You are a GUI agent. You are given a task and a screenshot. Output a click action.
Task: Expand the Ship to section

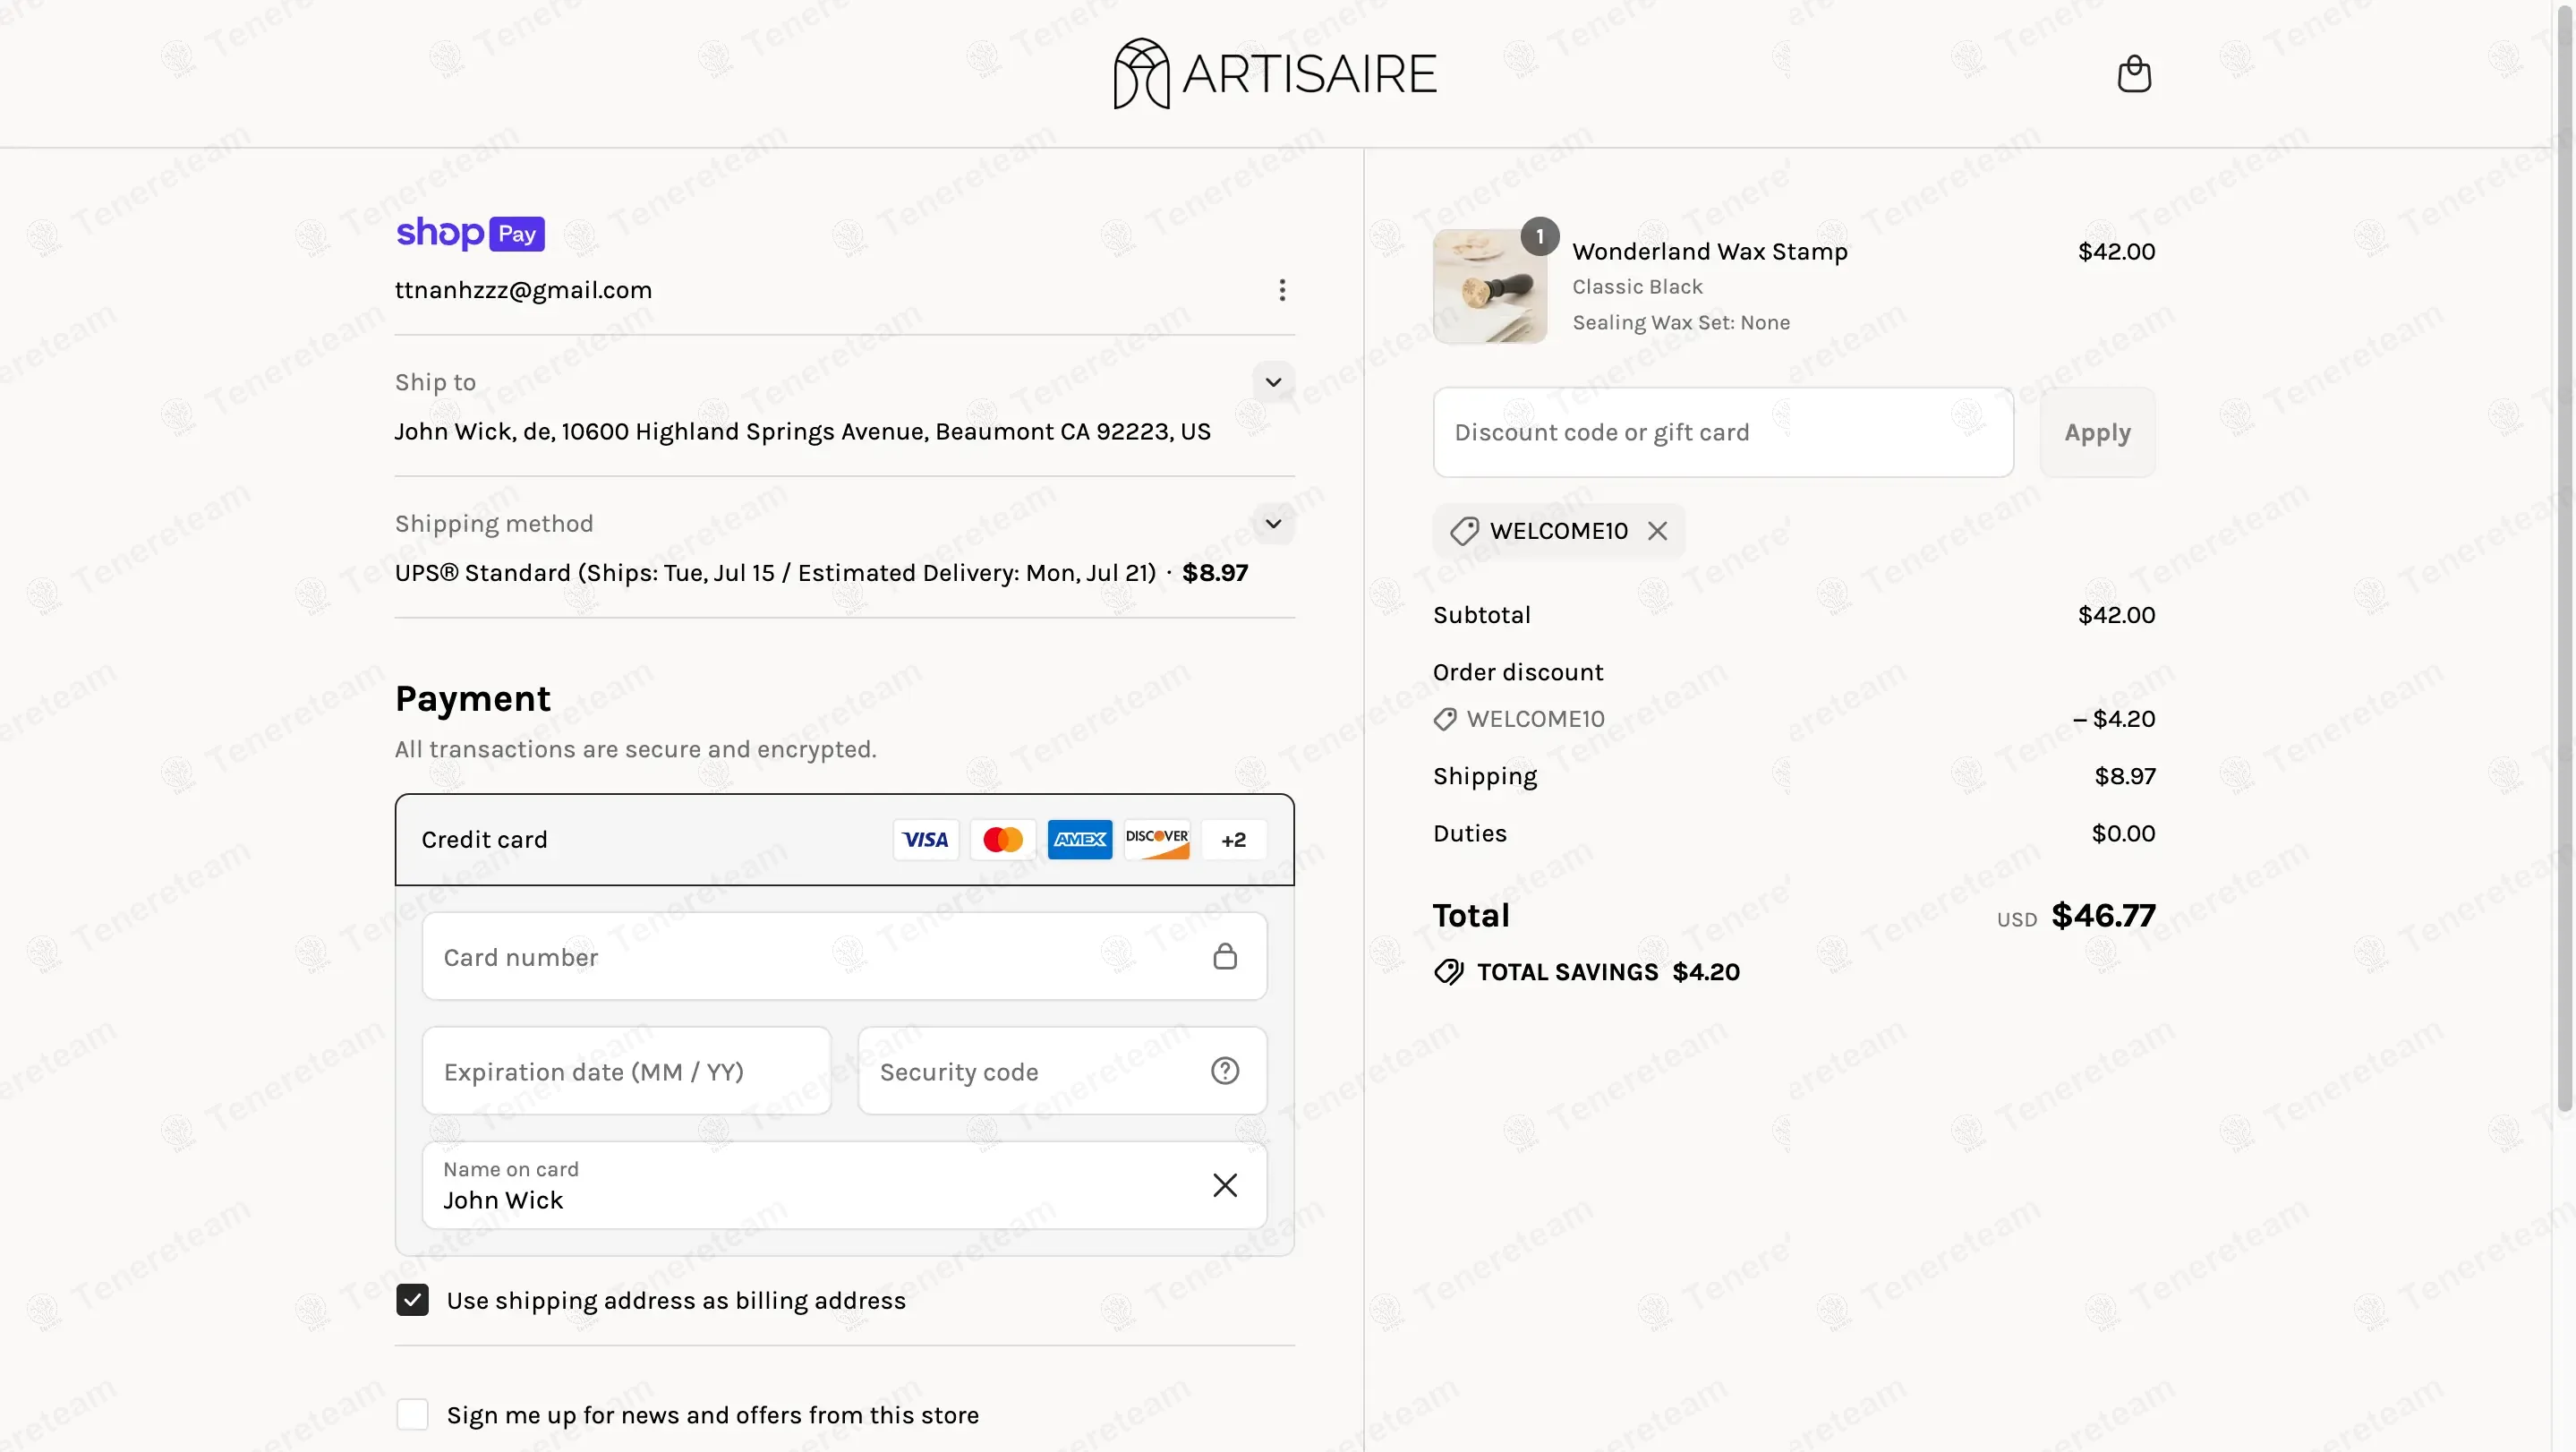(1273, 382)
